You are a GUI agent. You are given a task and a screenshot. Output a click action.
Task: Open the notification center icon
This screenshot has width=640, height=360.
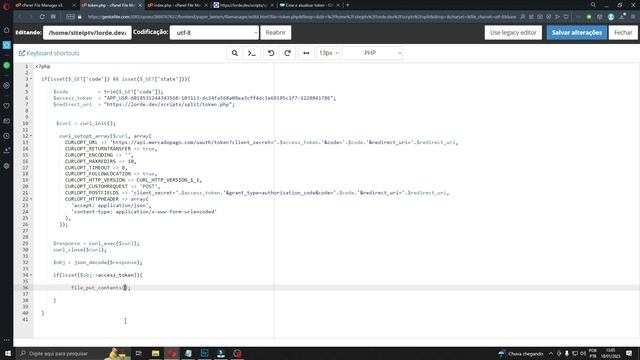point(629,353)
